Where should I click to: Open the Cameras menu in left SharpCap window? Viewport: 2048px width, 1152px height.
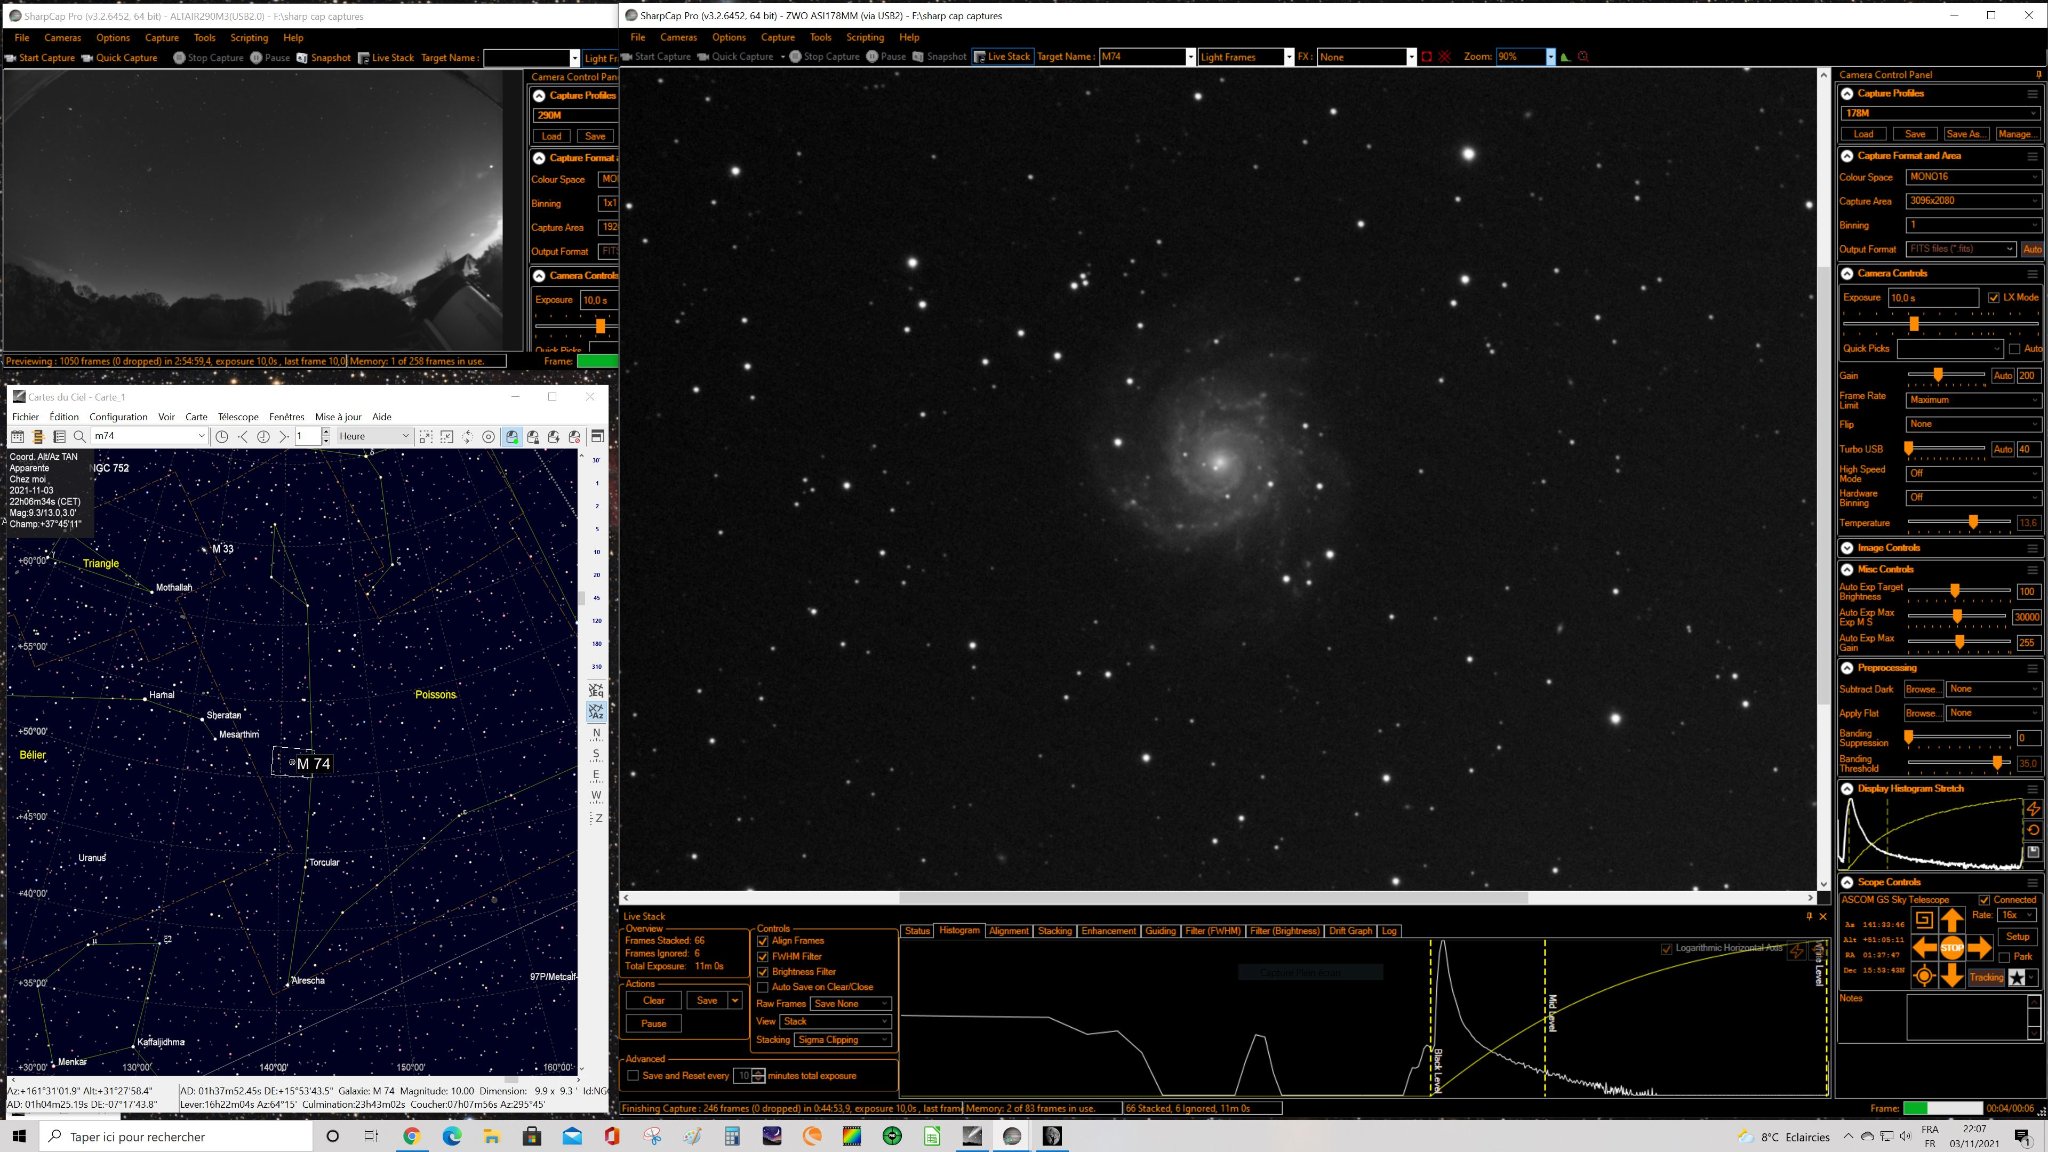(62, 38)
